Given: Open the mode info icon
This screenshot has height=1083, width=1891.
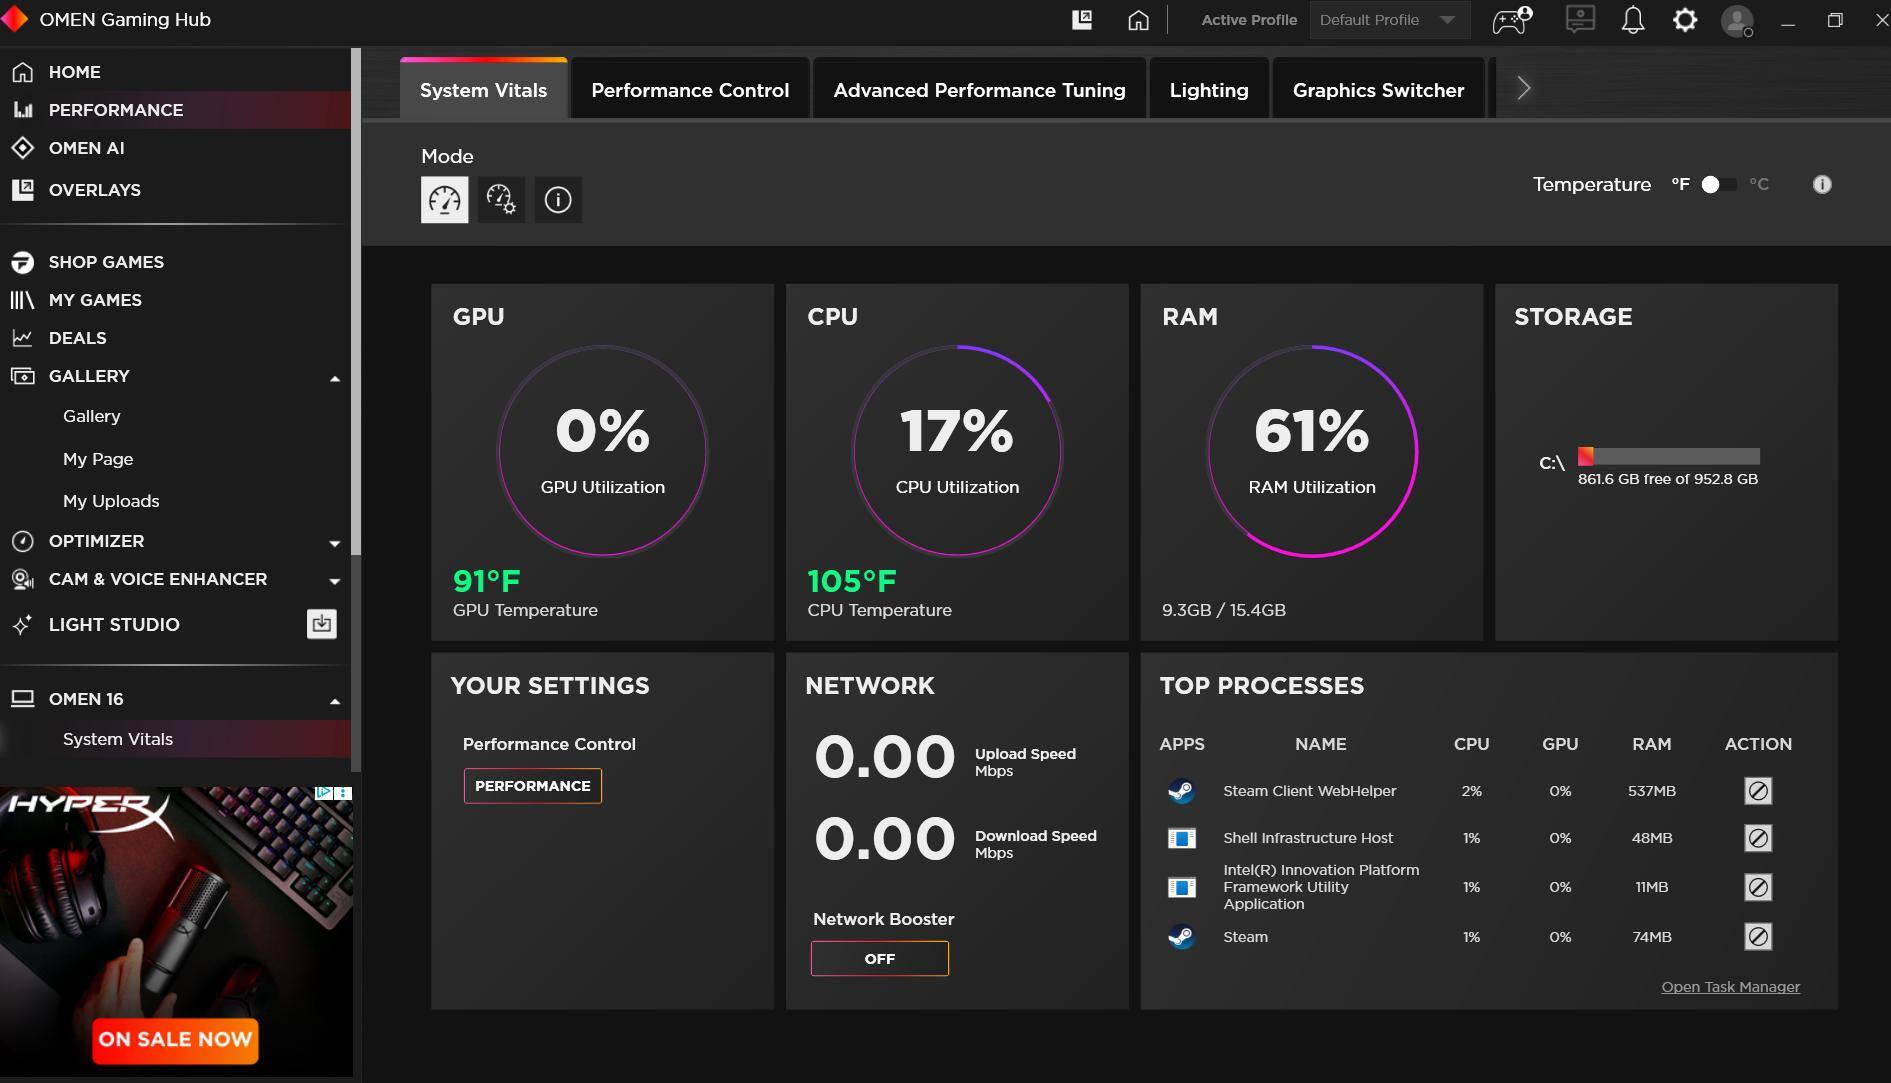Looking at the screenshot, I should tap(558, 200).
